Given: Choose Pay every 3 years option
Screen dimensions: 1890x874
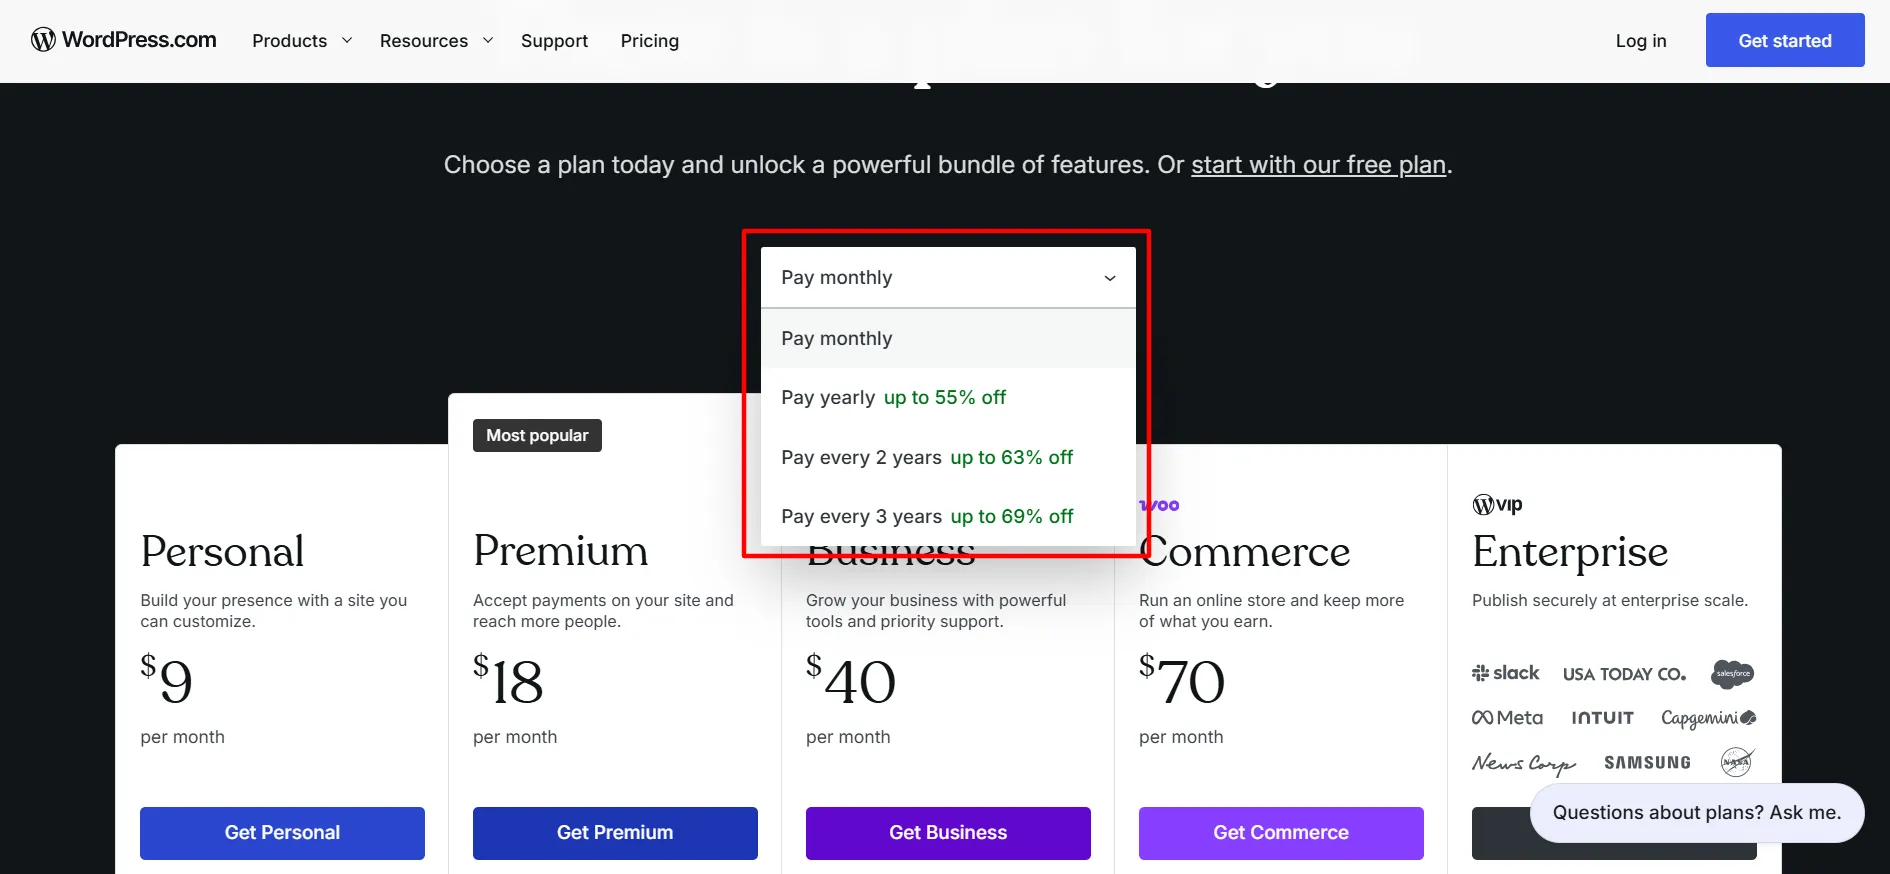Looking at the screenshot, I should (948, 517).
